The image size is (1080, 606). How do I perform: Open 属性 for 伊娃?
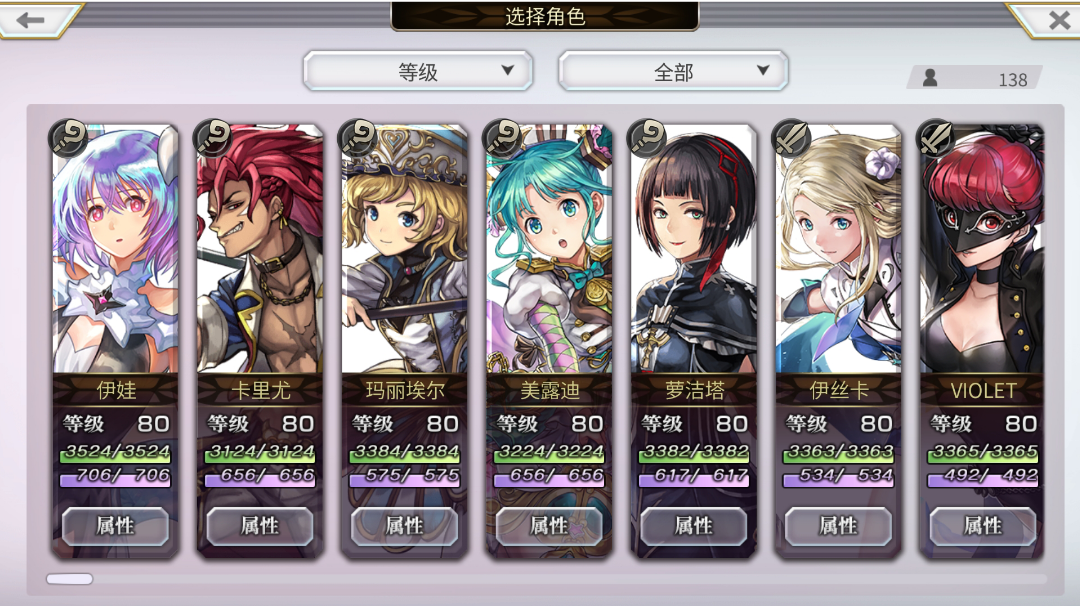click(x=115, y=526)
